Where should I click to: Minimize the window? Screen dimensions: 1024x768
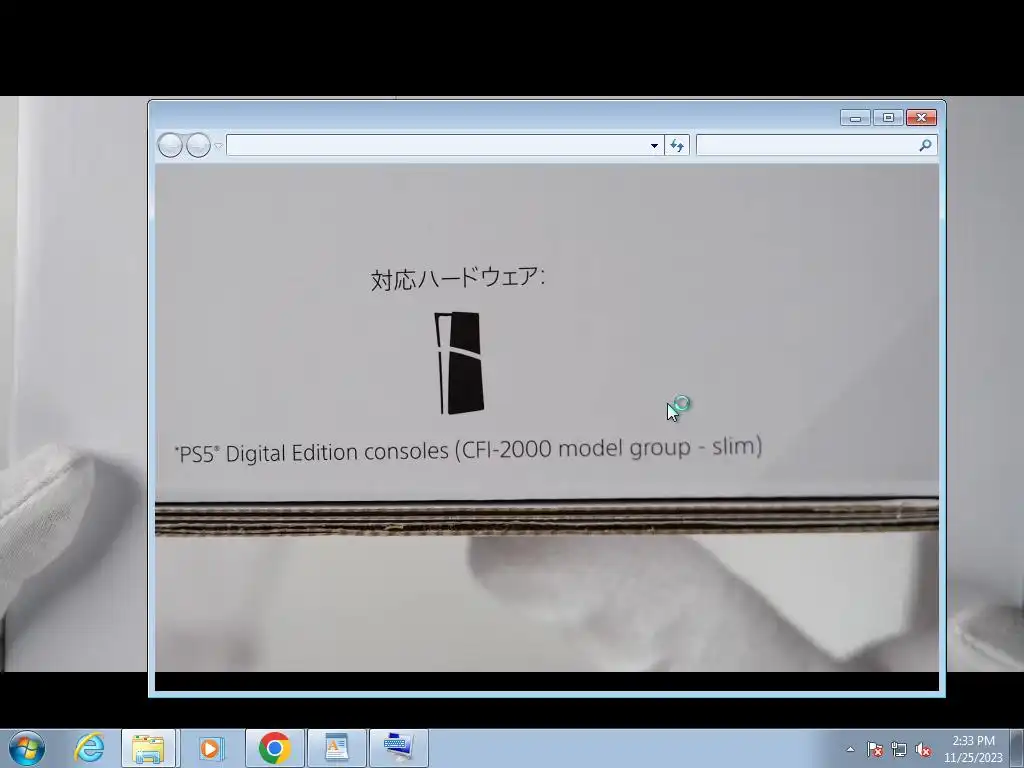(x=856, y=118)
